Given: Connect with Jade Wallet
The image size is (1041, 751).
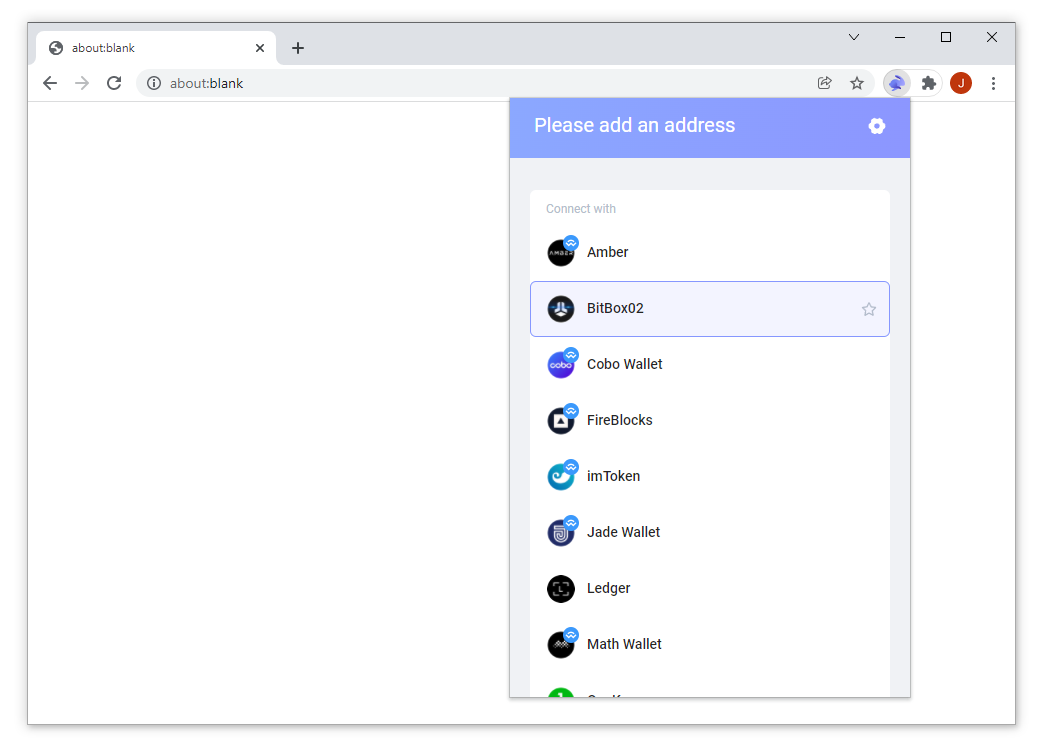Looking at the screenshot, I should point(710,533).
